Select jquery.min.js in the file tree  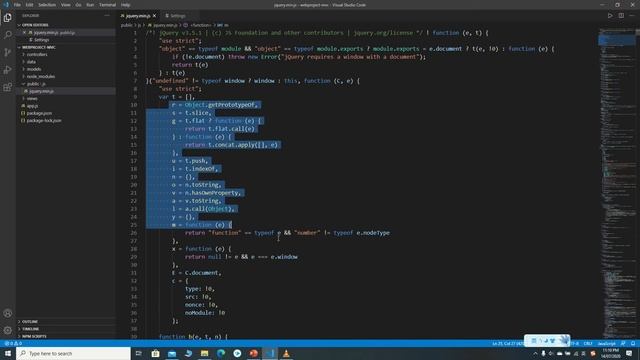click(x=41, y=91)
